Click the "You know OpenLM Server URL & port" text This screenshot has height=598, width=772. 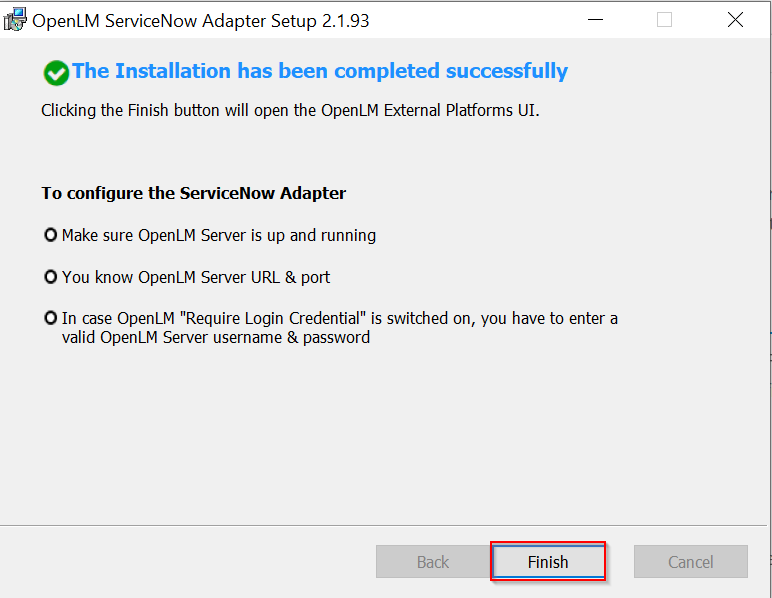click(x=196, y=277)
